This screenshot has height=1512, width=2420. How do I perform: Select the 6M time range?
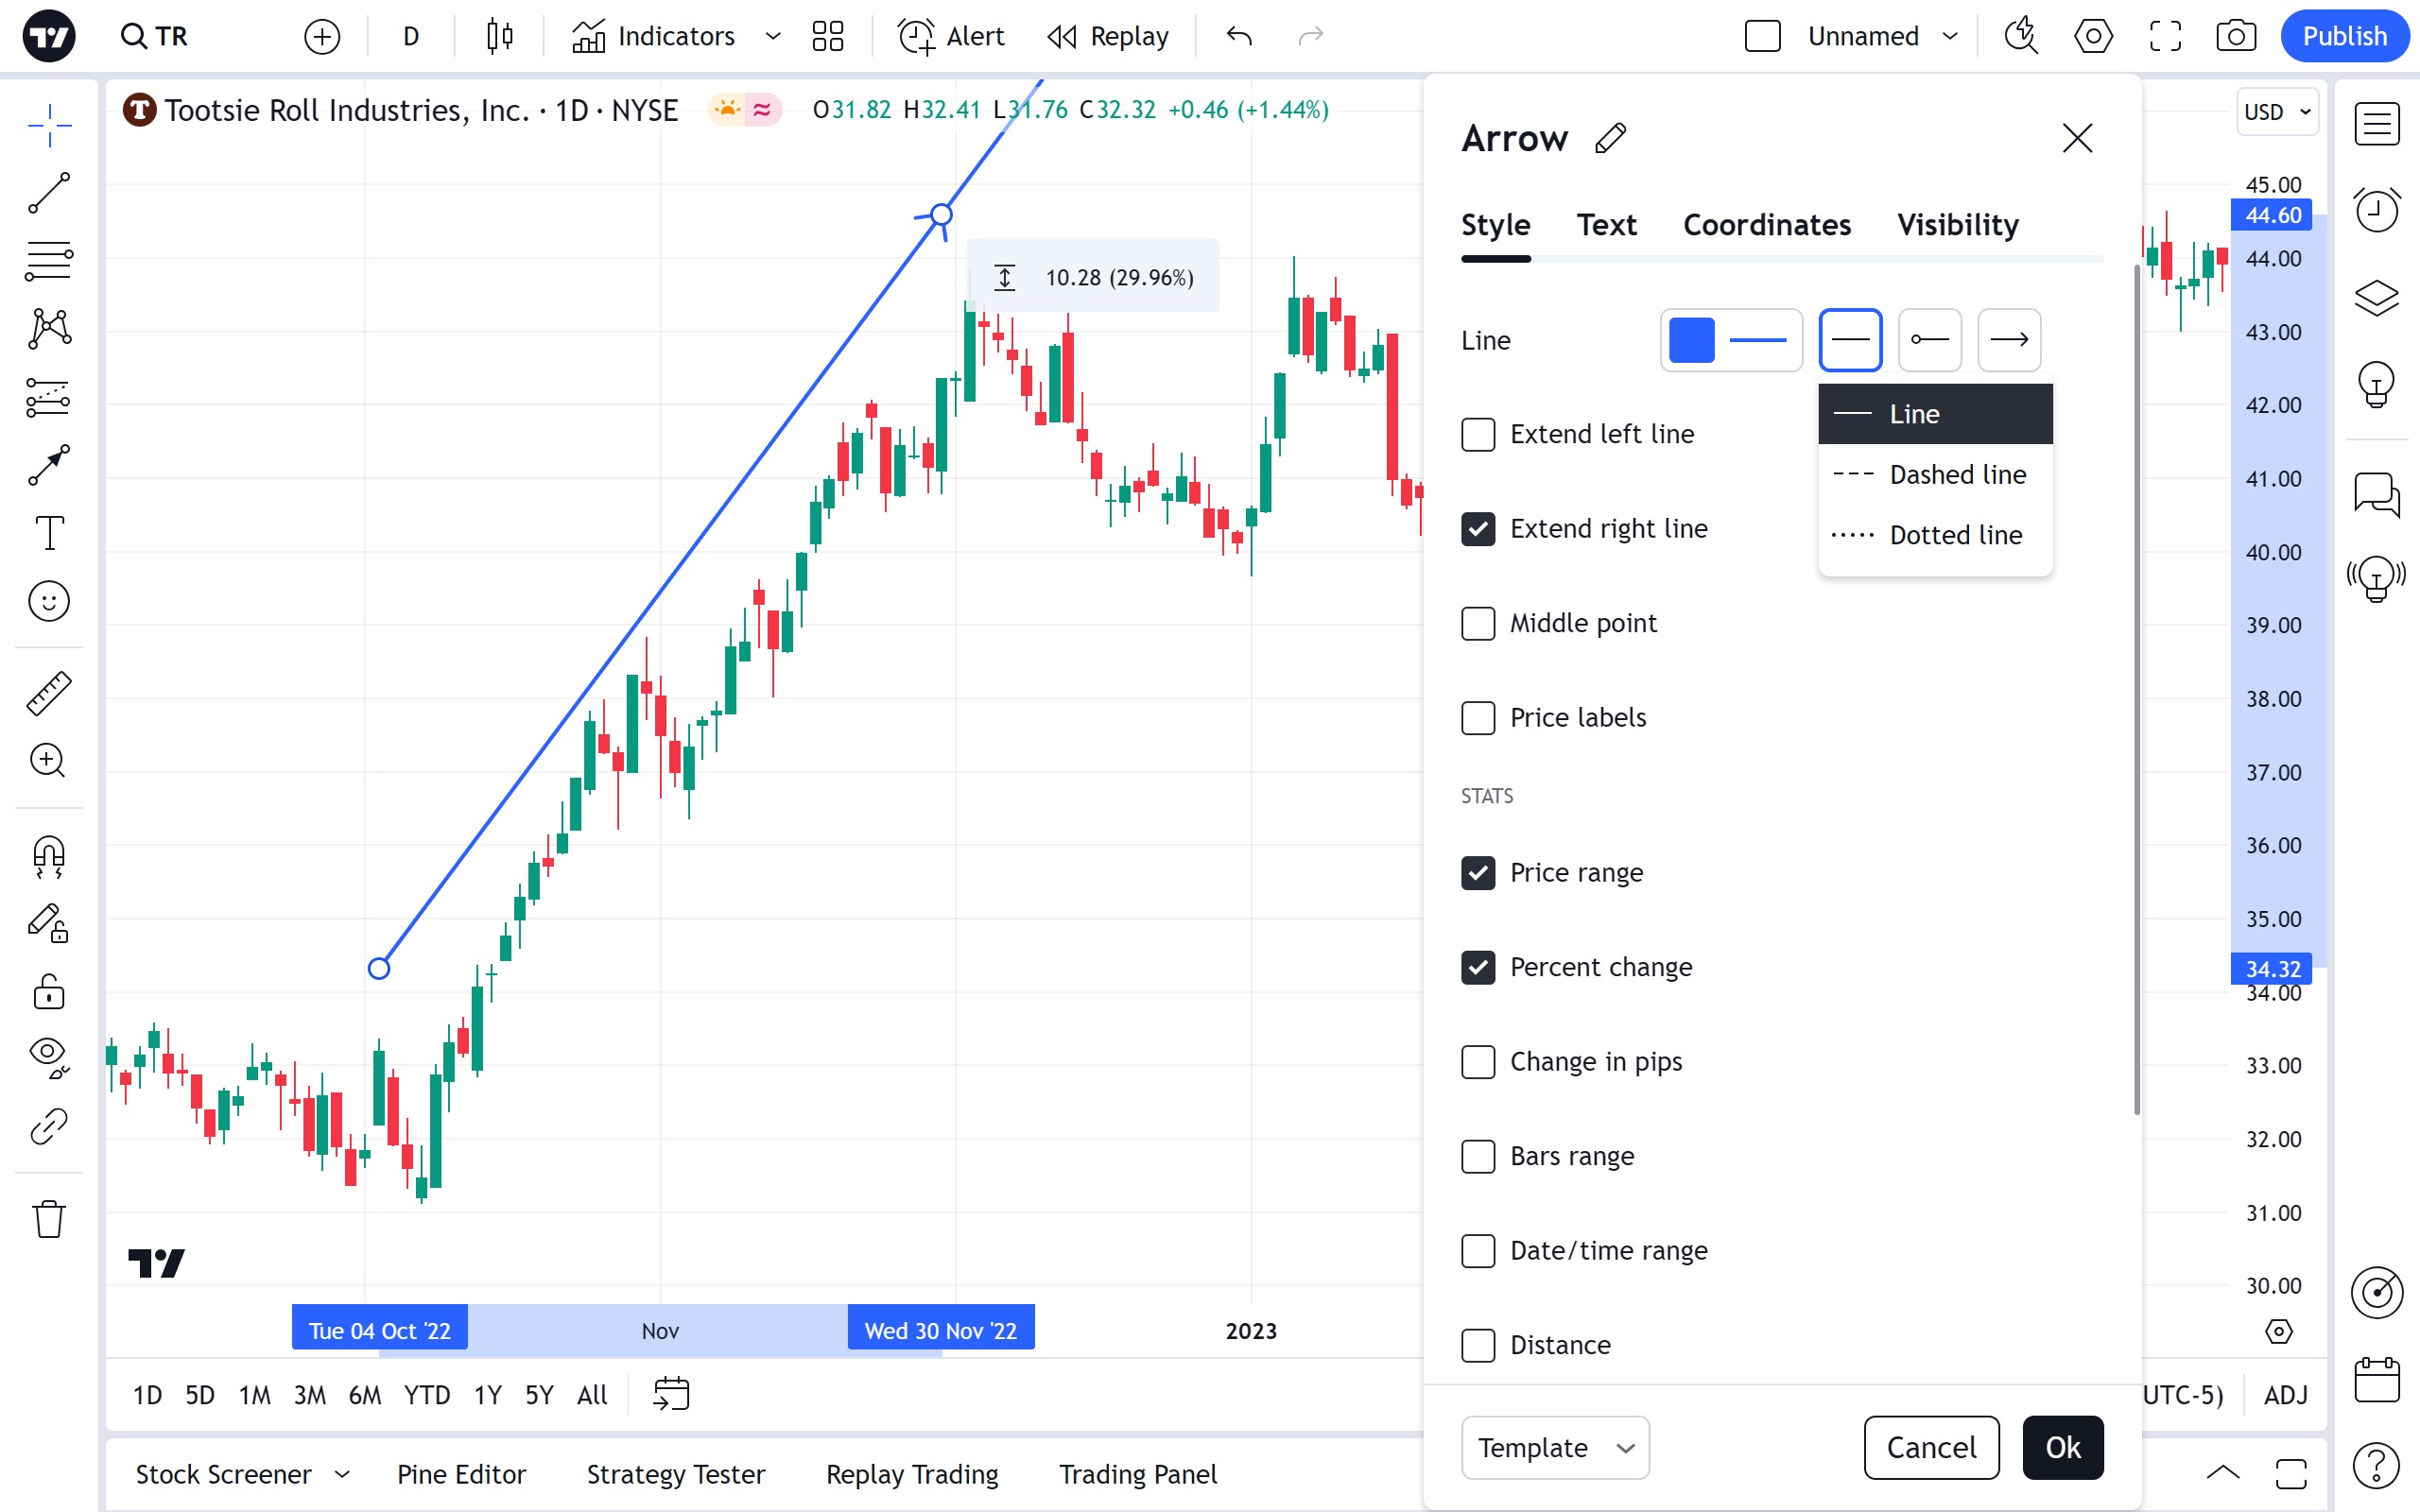[364, 1395]
